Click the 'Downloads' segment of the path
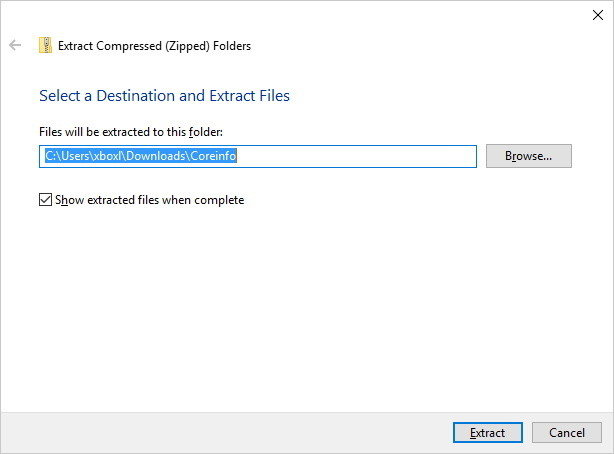614x454 pixels. click(x=155, y=156)
